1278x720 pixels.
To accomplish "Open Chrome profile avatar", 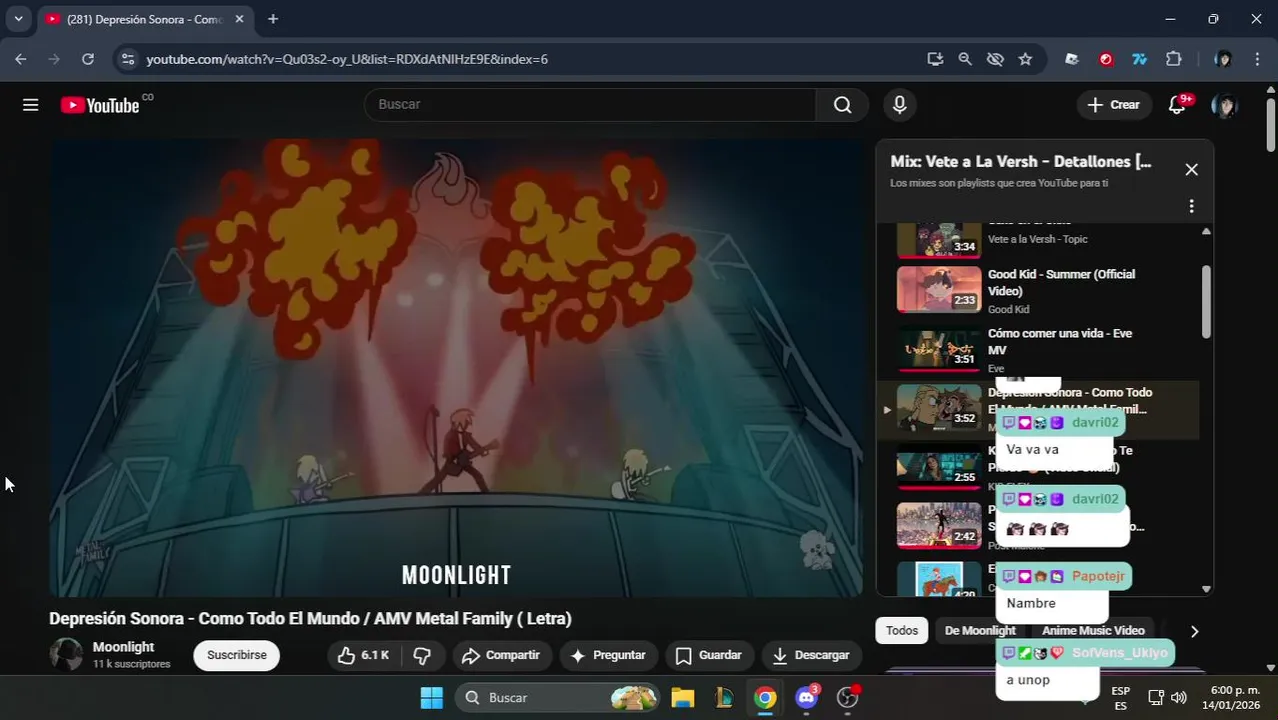I will 1223,59.
